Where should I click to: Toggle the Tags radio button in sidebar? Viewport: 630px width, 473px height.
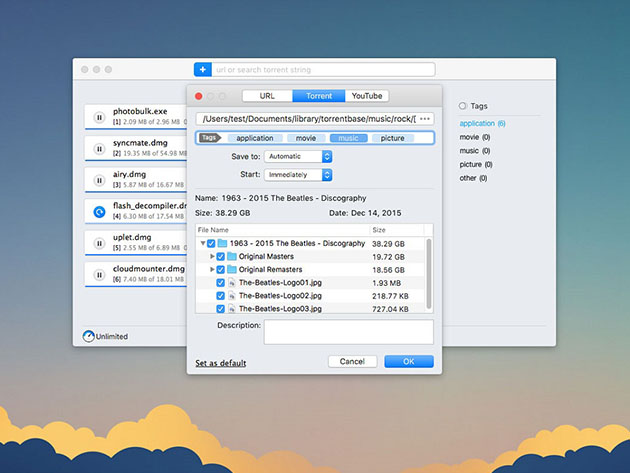tap(462, 105)
